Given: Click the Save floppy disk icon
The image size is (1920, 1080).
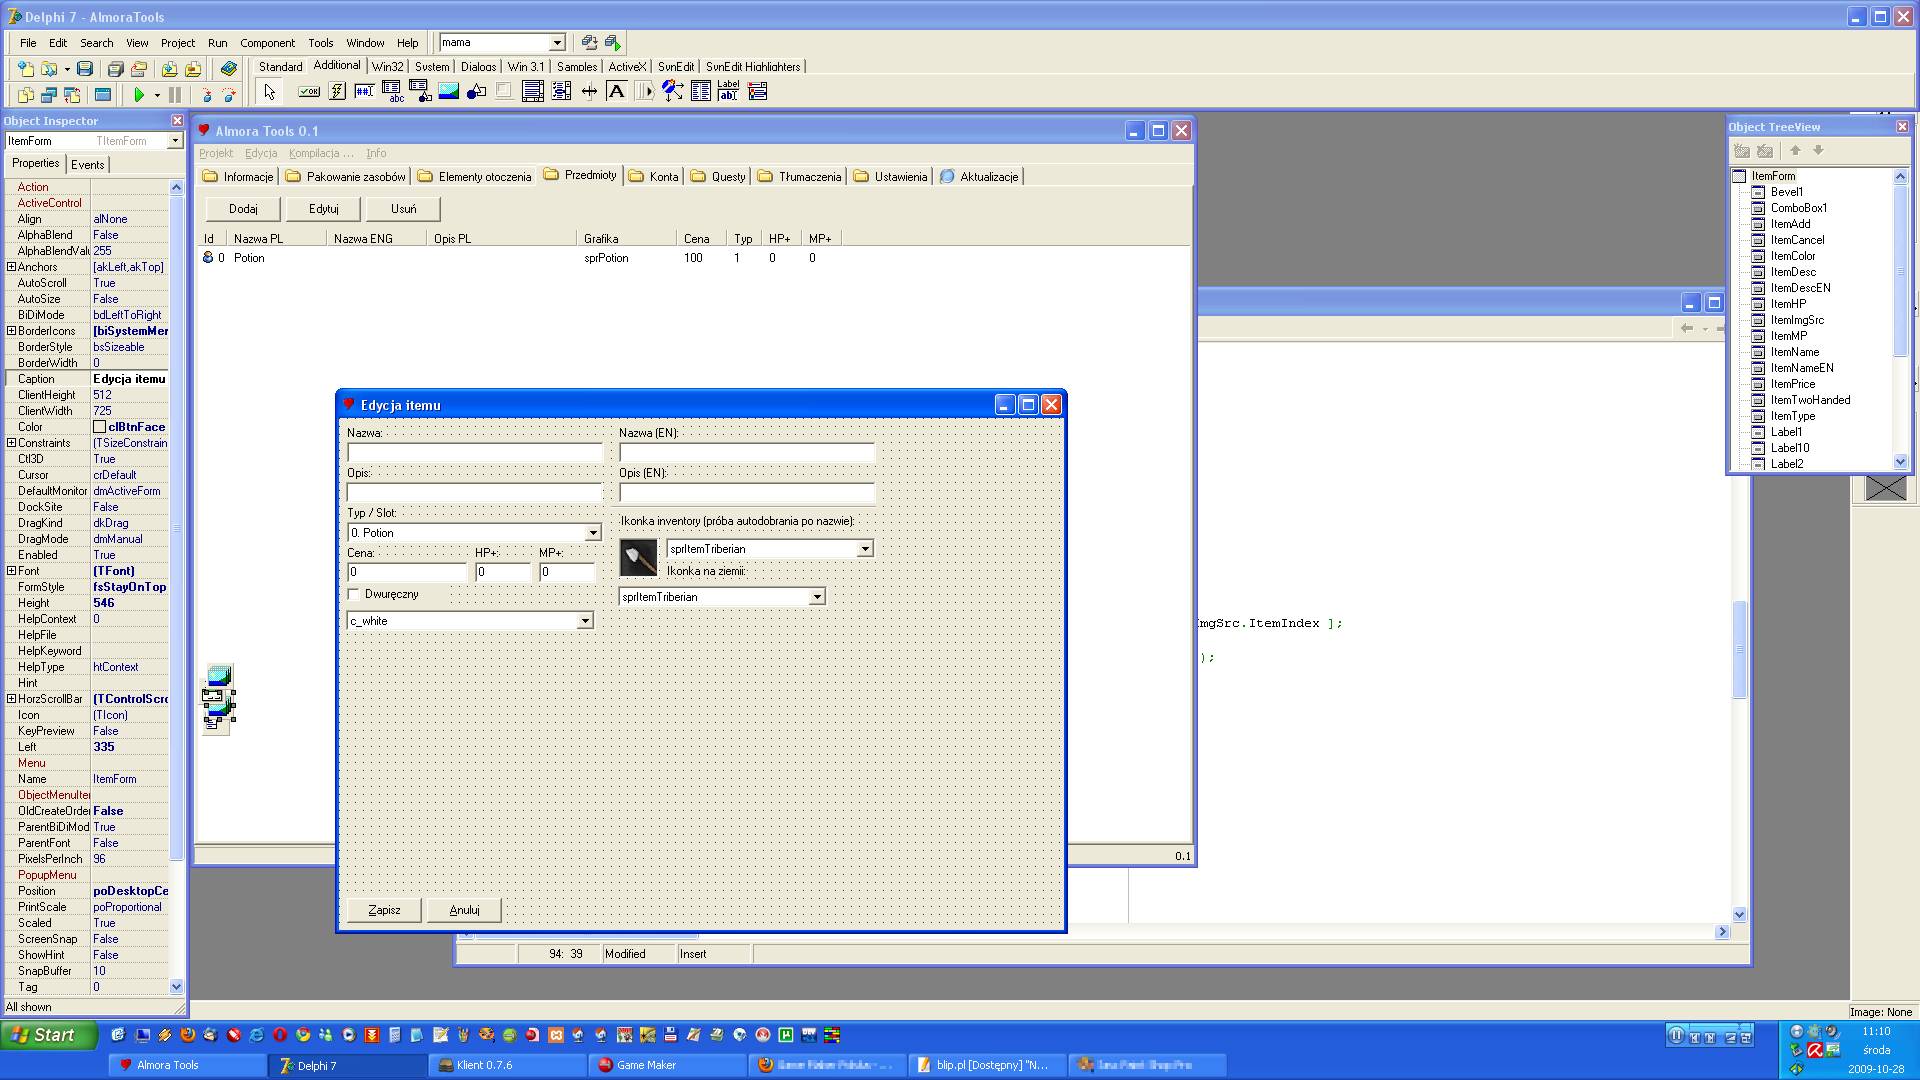Looking at the screenshot, I should click(85, 69).
